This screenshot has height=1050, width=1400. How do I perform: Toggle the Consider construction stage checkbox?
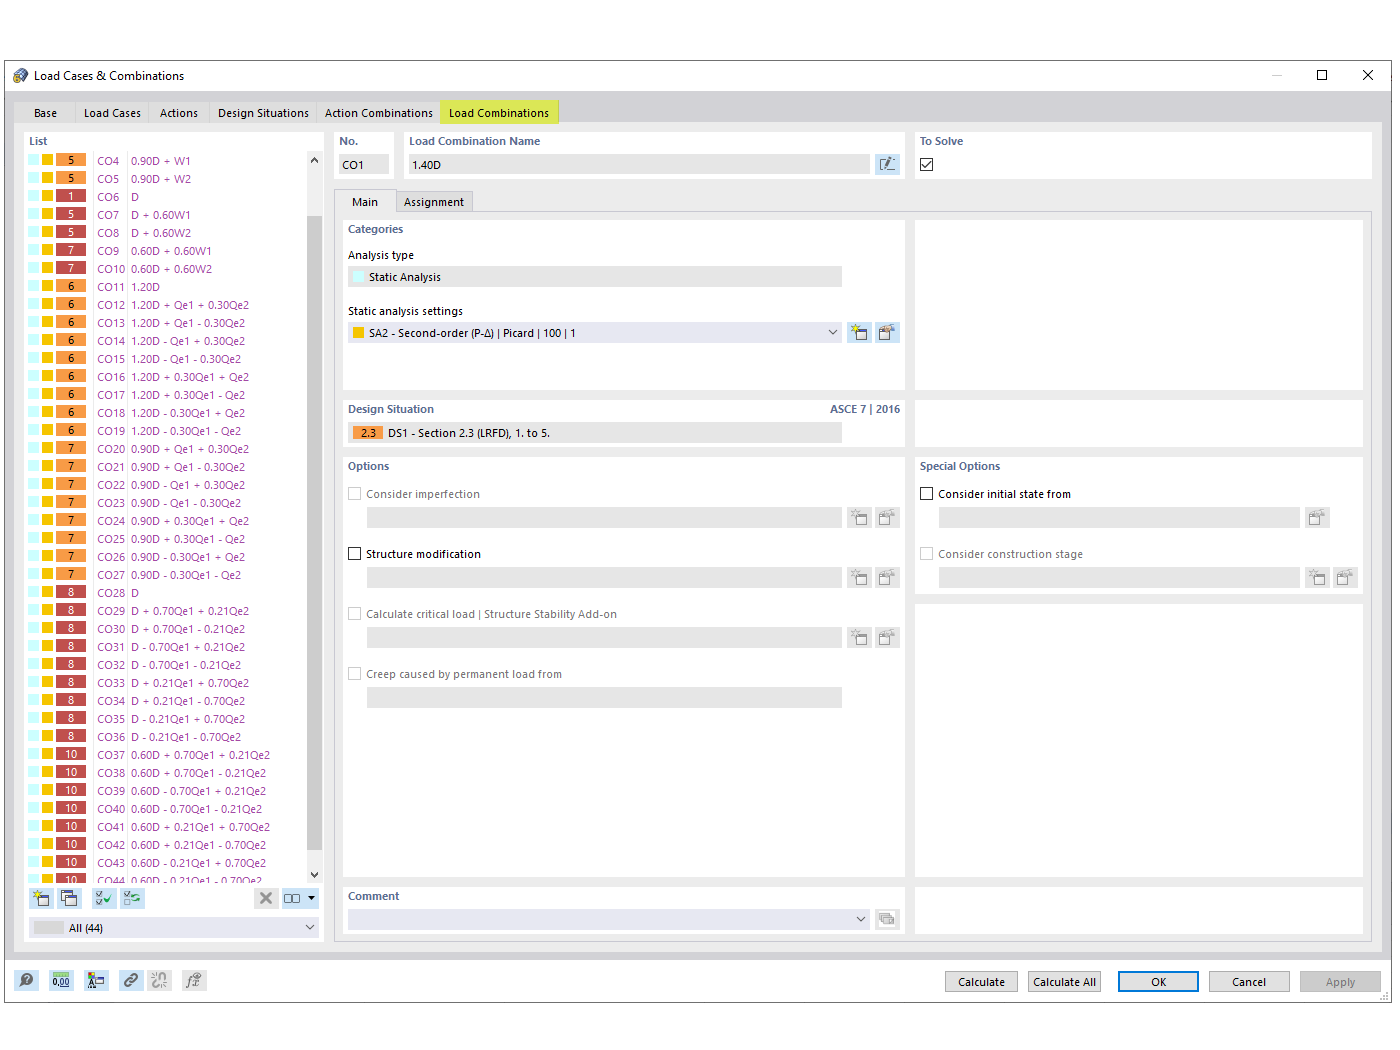coord(927,554)
